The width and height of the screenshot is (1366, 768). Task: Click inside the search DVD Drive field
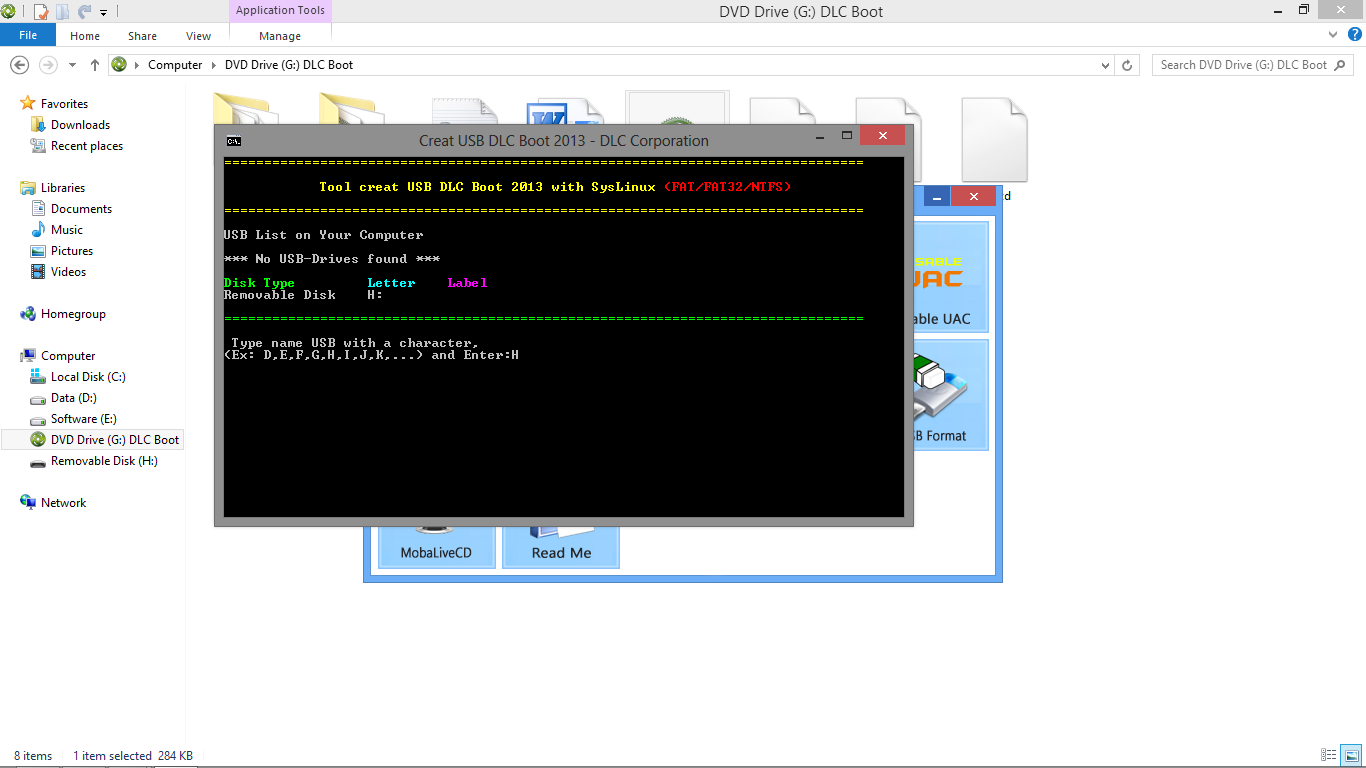coord(1240,64)
